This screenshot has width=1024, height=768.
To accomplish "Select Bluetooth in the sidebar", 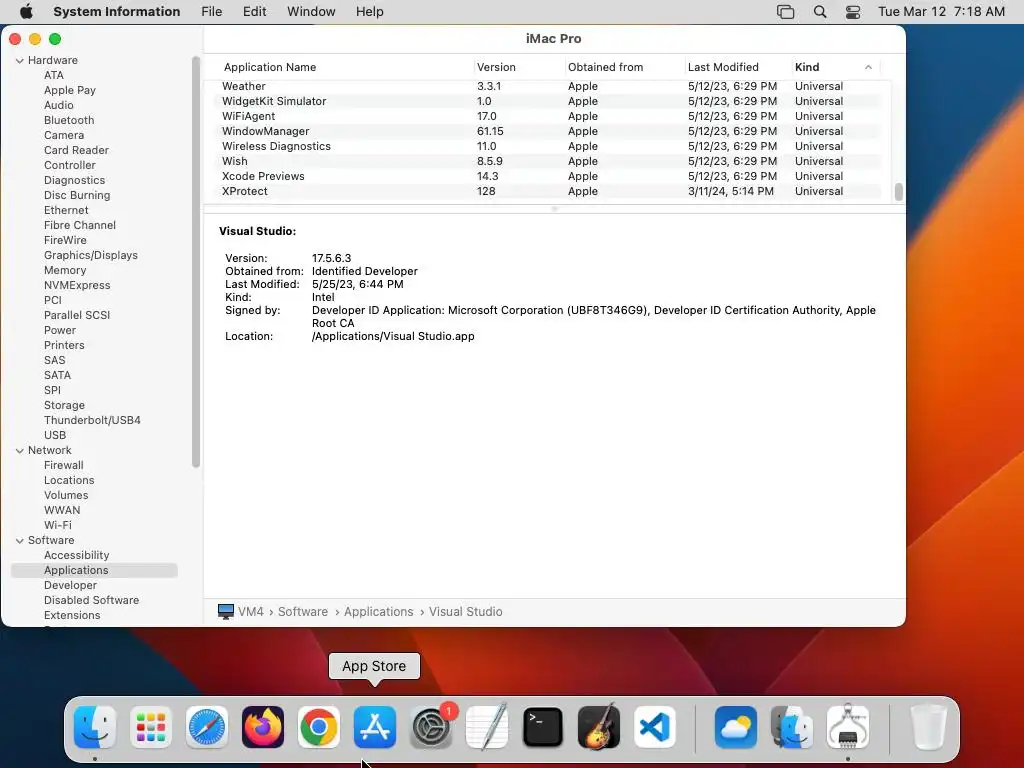I will (69, 120).
